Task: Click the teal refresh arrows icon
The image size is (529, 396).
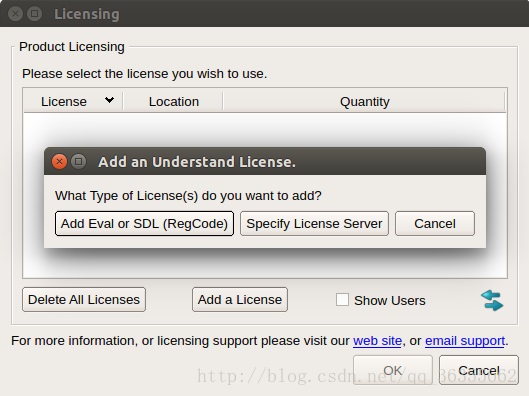Action: click(x=492, y=300)
